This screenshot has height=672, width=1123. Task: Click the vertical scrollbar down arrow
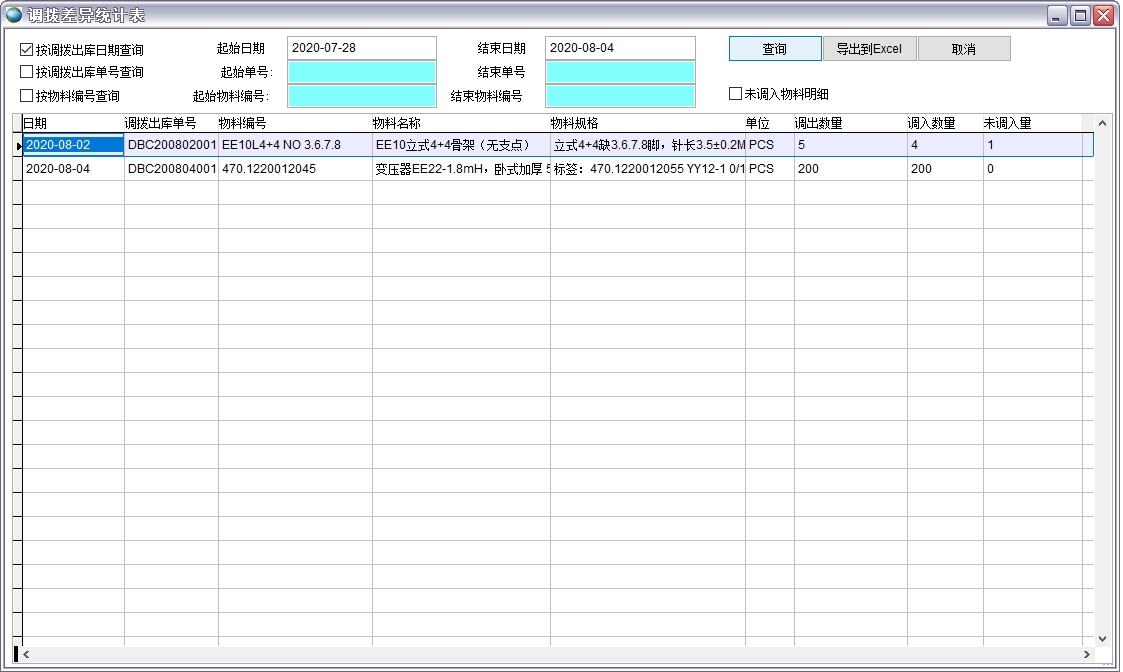coord(1102,638)
